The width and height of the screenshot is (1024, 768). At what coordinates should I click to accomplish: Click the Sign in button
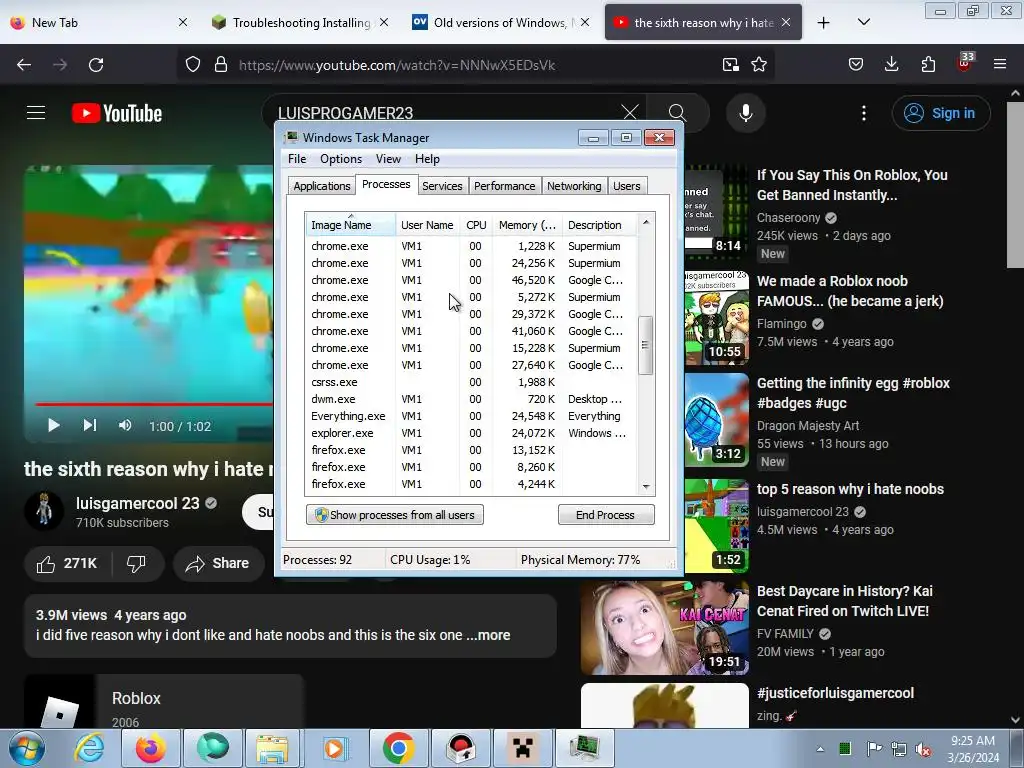[940, 113]
